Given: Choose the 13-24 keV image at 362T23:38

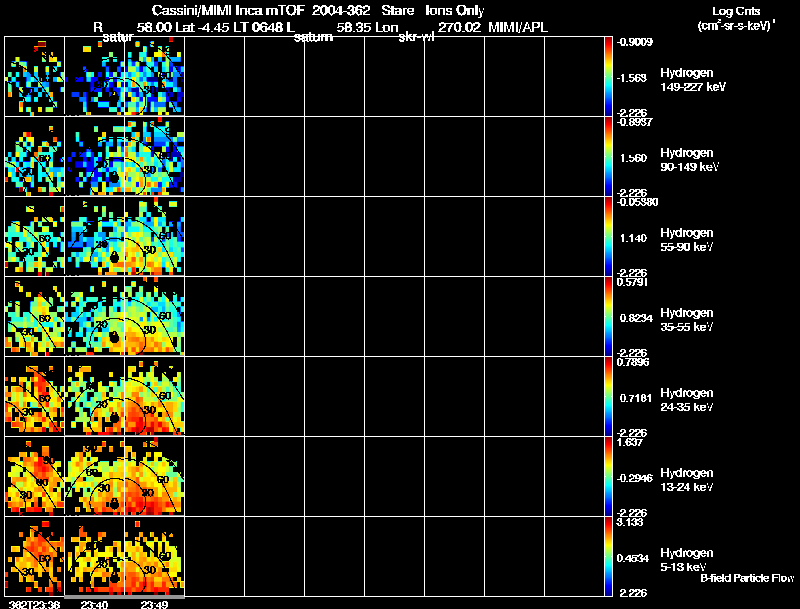Looking at the screenshot, I should [35, 476].
